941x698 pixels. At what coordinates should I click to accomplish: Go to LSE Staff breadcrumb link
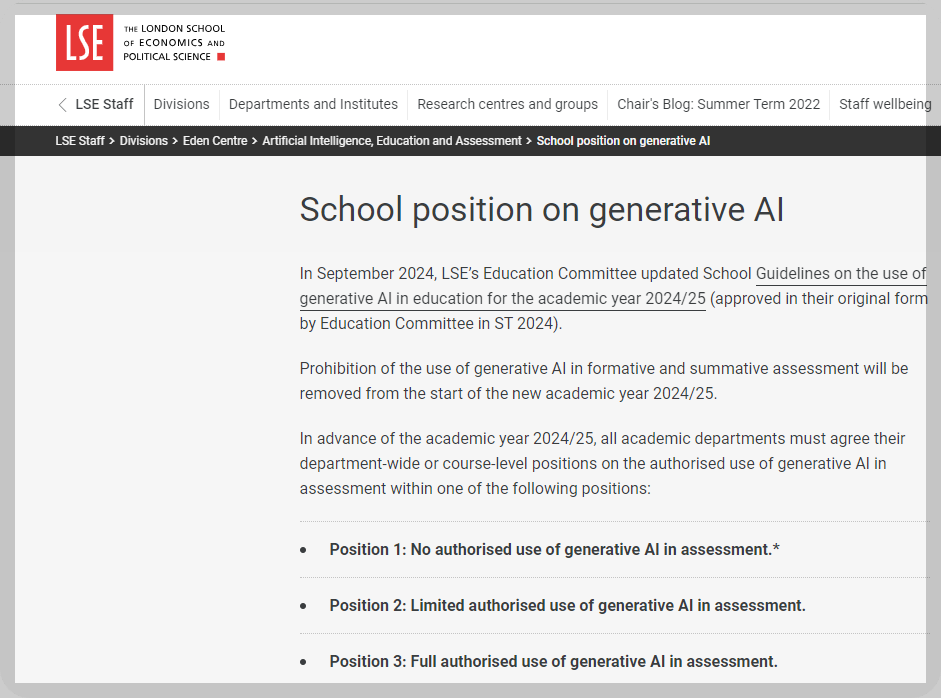click(x=80, y=141)
